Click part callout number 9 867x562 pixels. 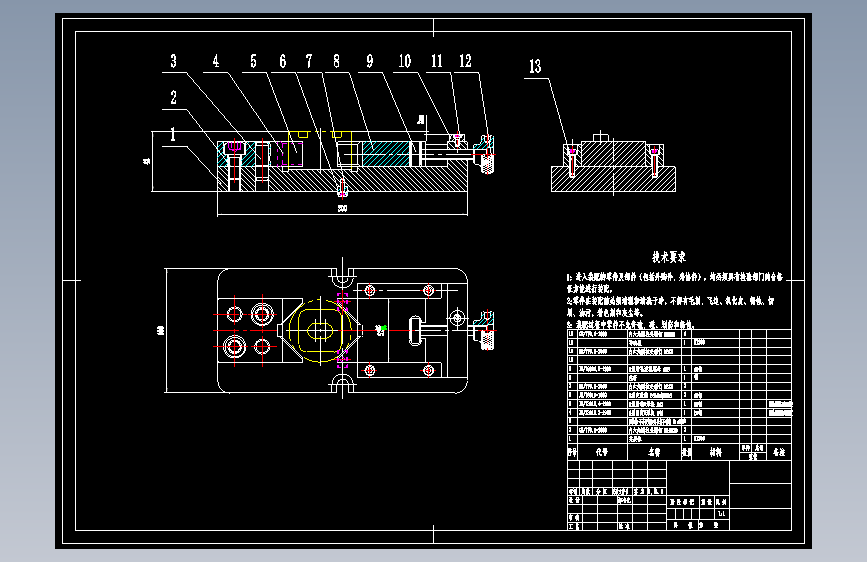pyautogui.click(x=369, y=61)
